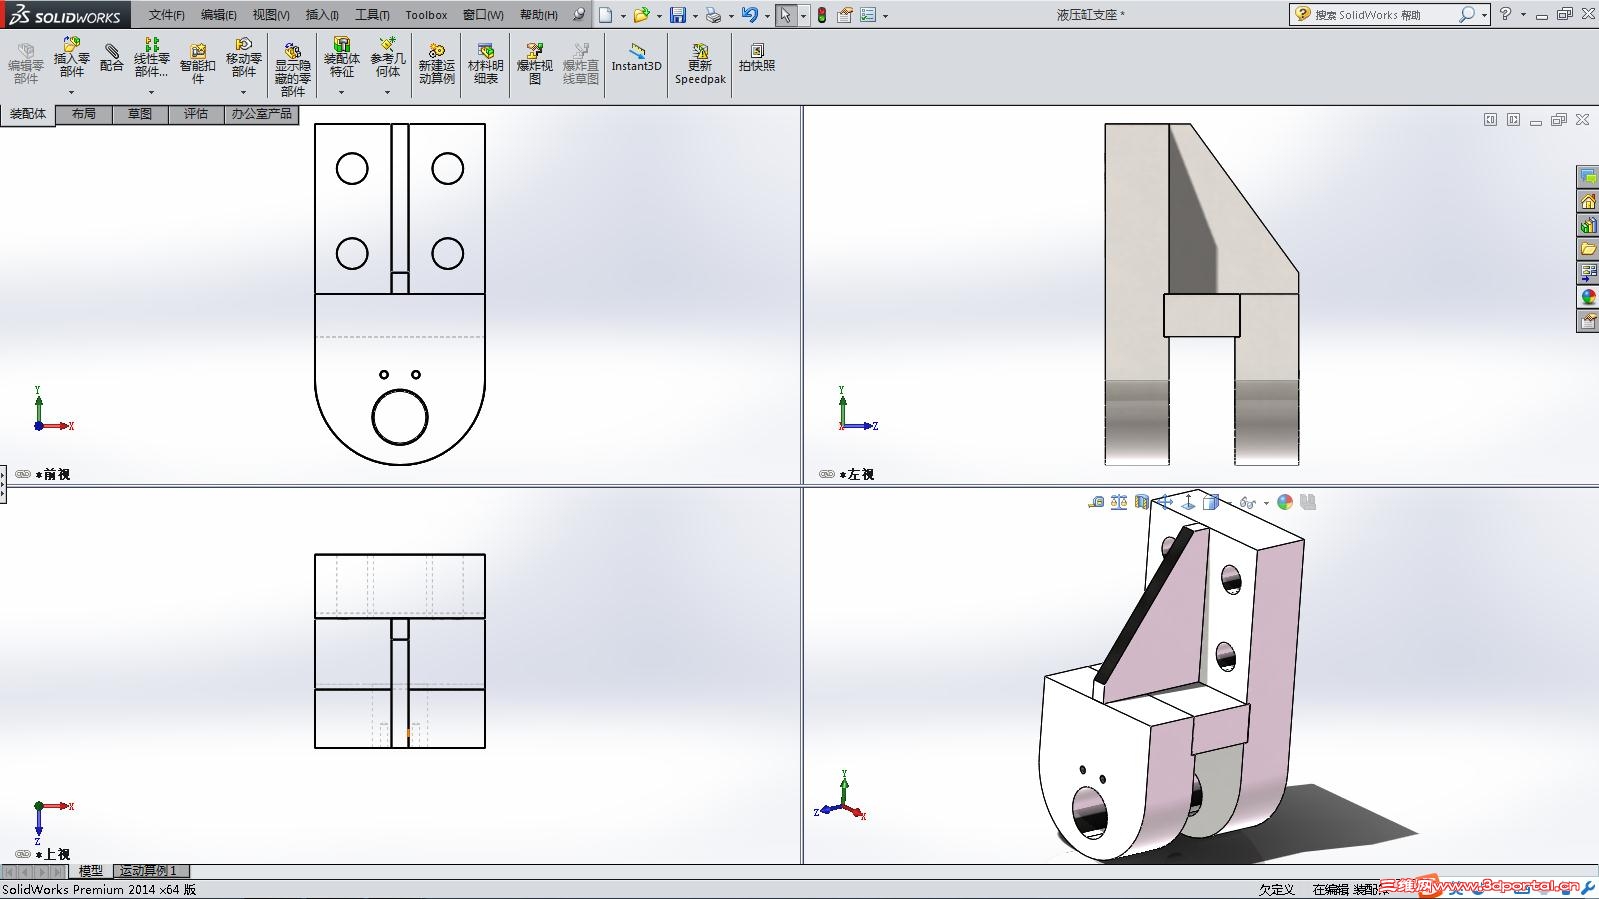Click the 欠定义 status bar text
Image resolution: width=1599 pixels, height=899 pixels.
coord(1276,889)
